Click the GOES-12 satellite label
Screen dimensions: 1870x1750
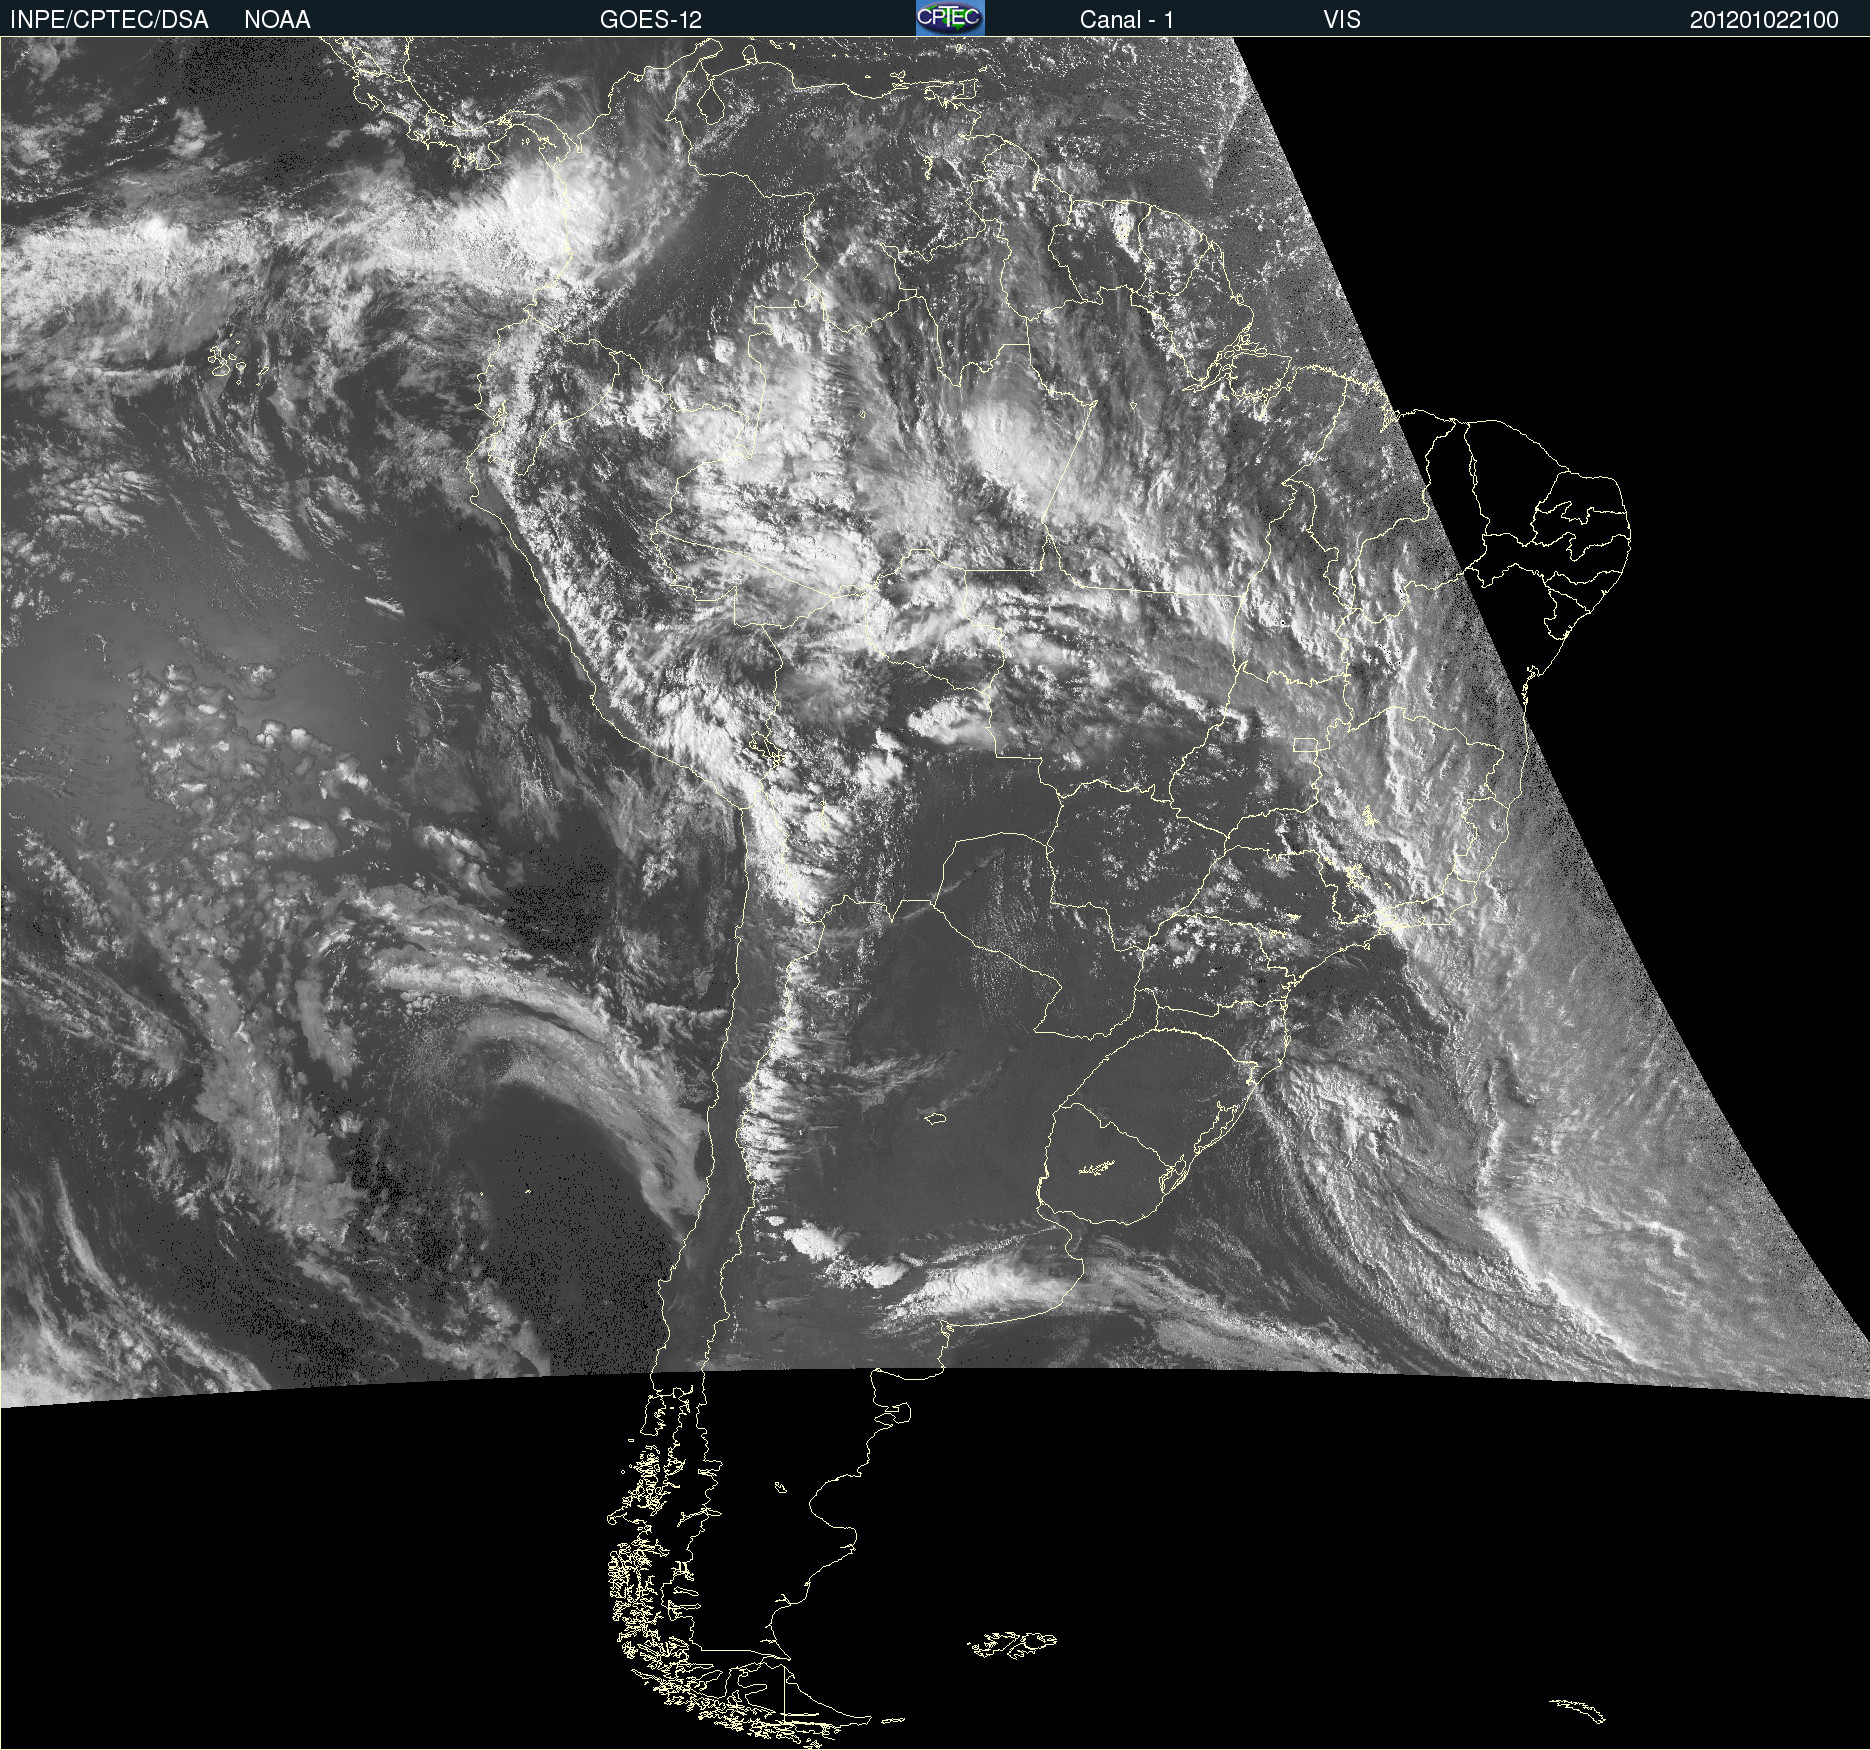coord(651,20)
